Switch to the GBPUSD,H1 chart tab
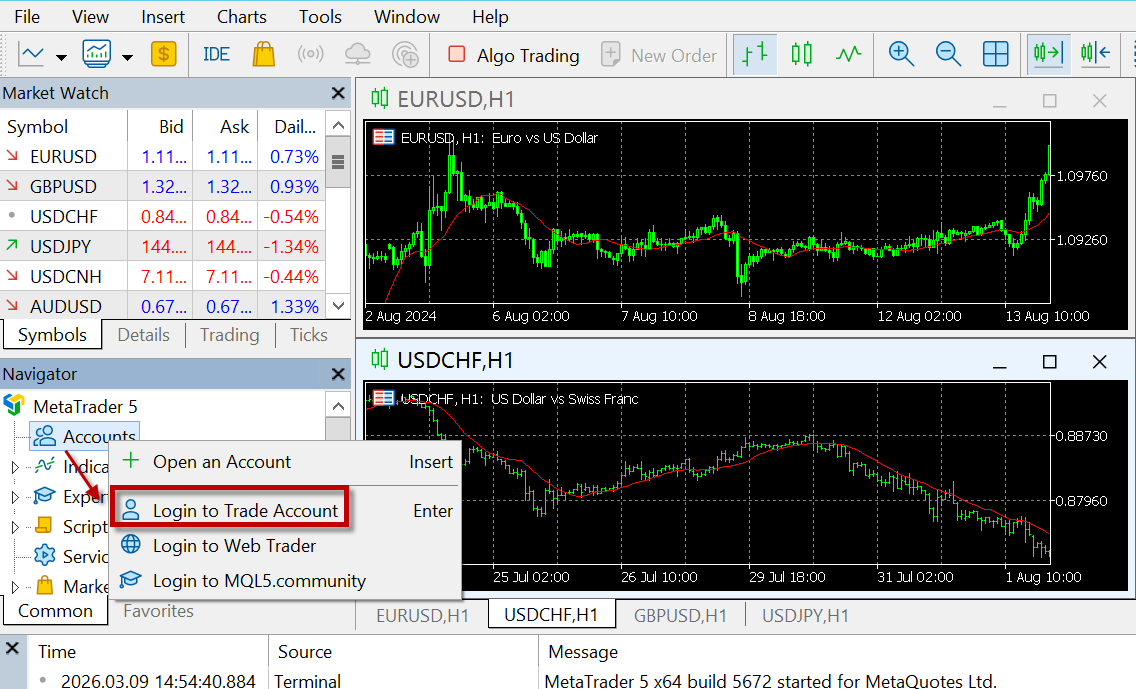This screenshot has width=1136, height=689. pyautogui.click(x=680, y=615)
